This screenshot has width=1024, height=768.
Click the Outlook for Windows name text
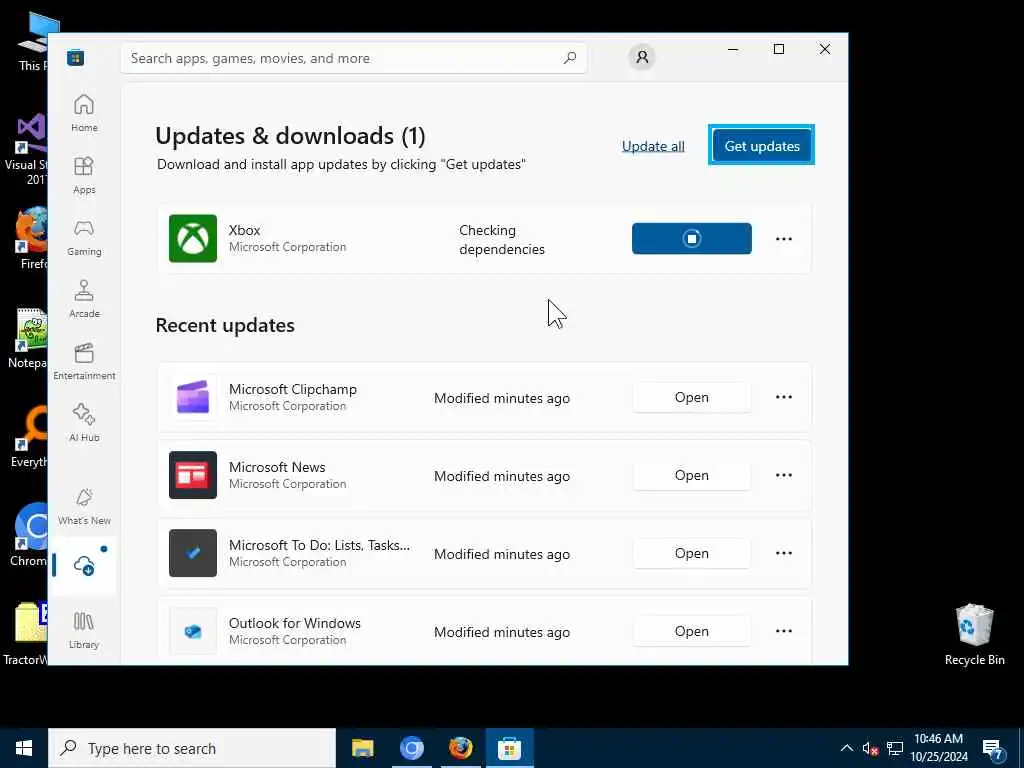click(295, 623)
